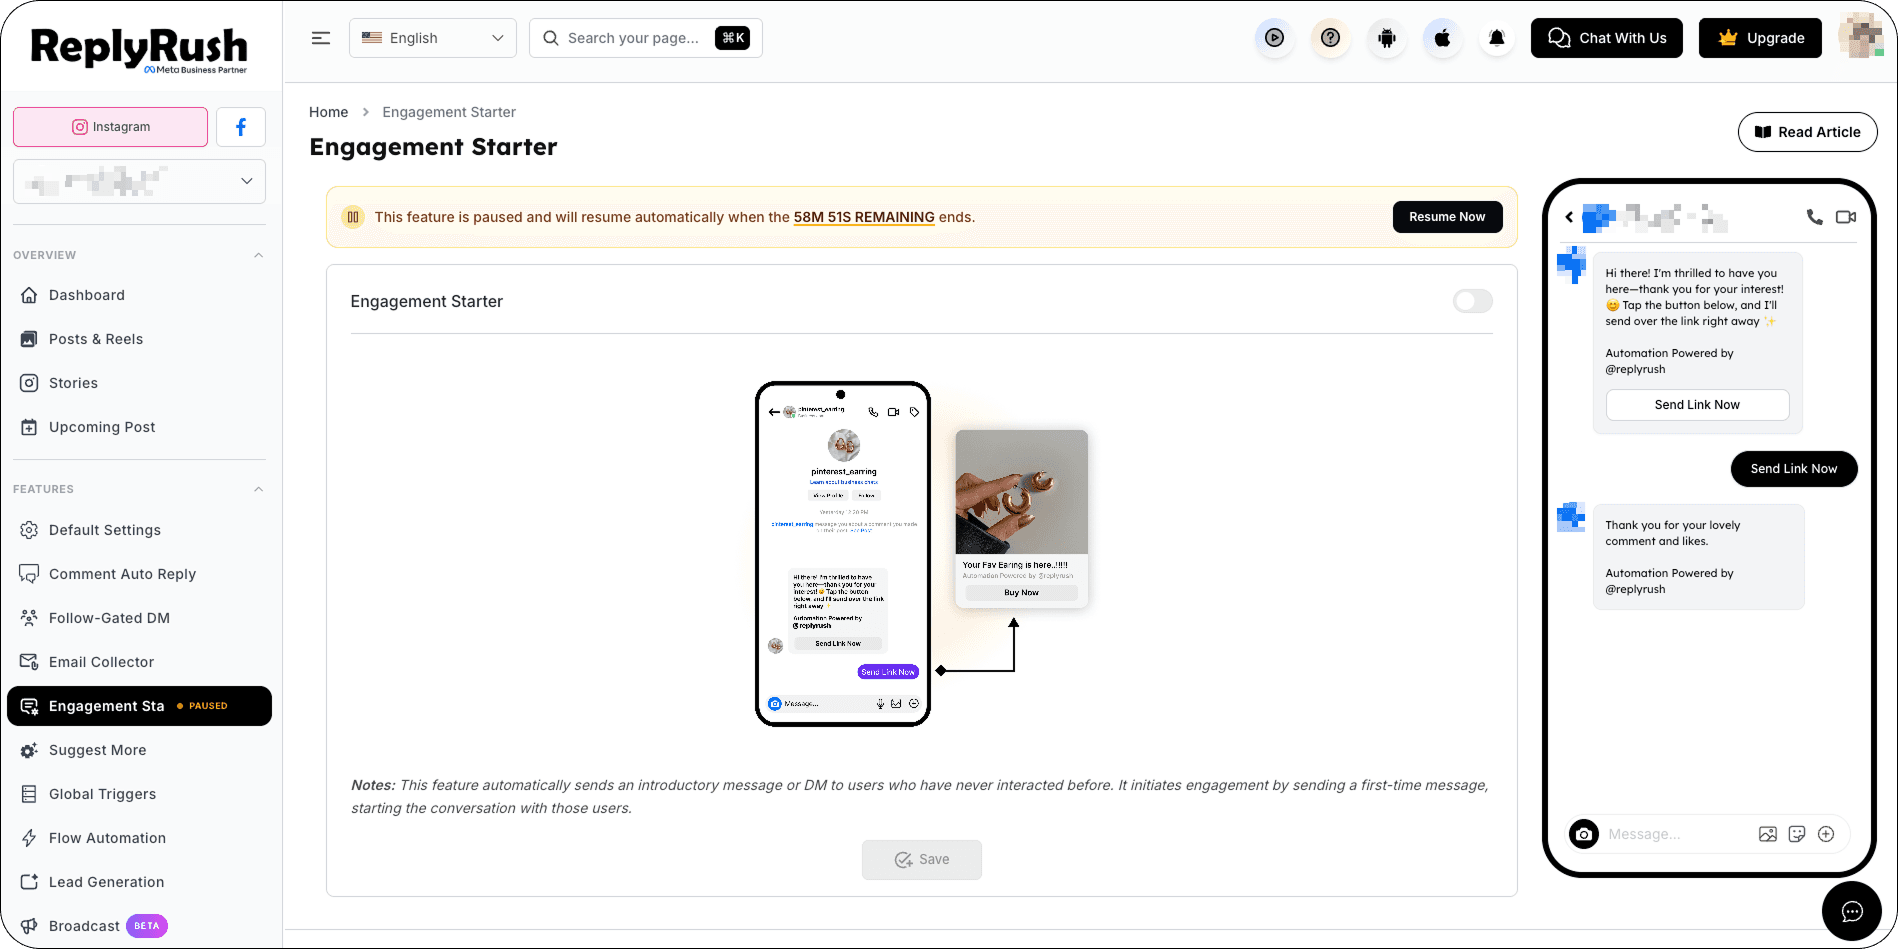Open Email Collector feature
1898x949 pixels.
point(140,662)
